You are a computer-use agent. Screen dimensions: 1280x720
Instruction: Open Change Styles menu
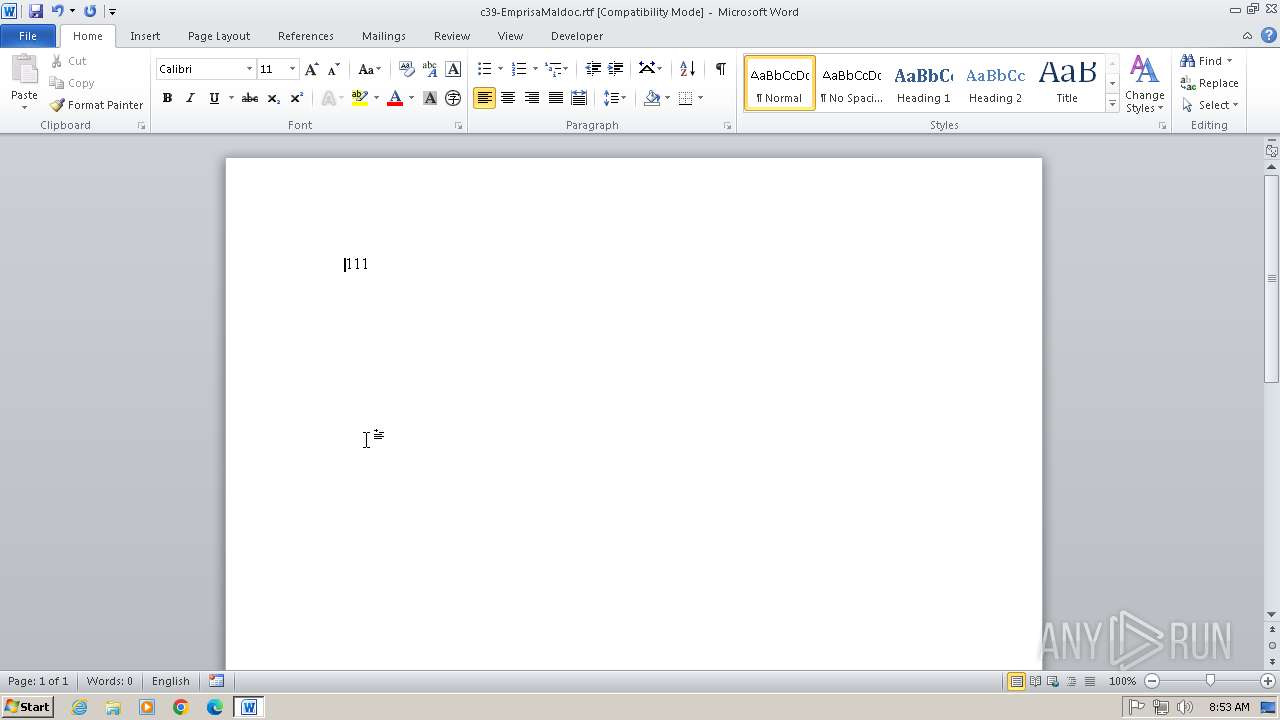(x=1144, y=84)
